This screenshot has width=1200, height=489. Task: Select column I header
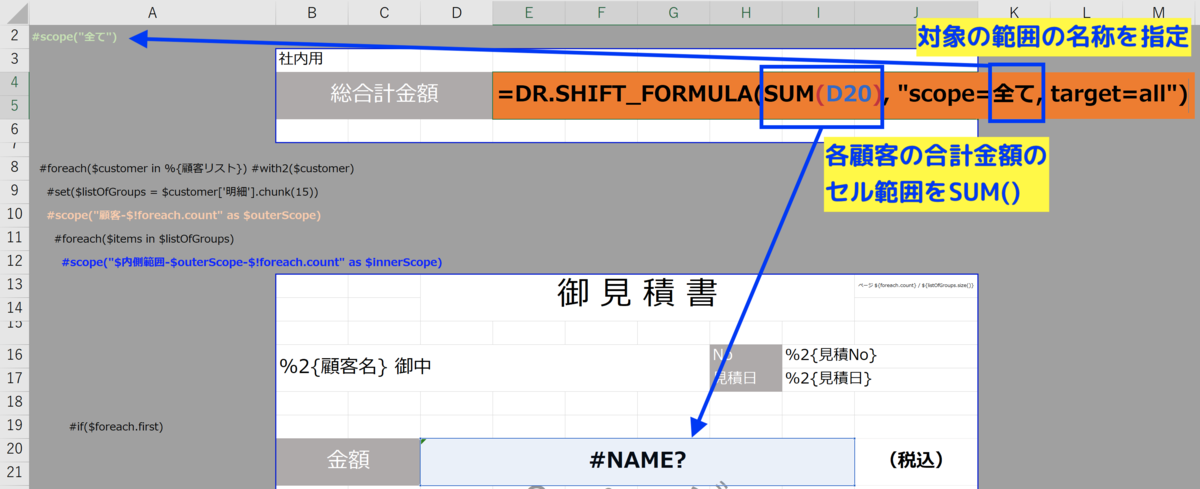pyautogui.click(x=818, y=12)
